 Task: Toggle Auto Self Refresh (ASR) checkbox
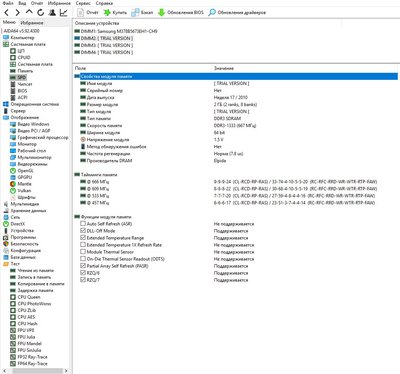coord(83,224)
